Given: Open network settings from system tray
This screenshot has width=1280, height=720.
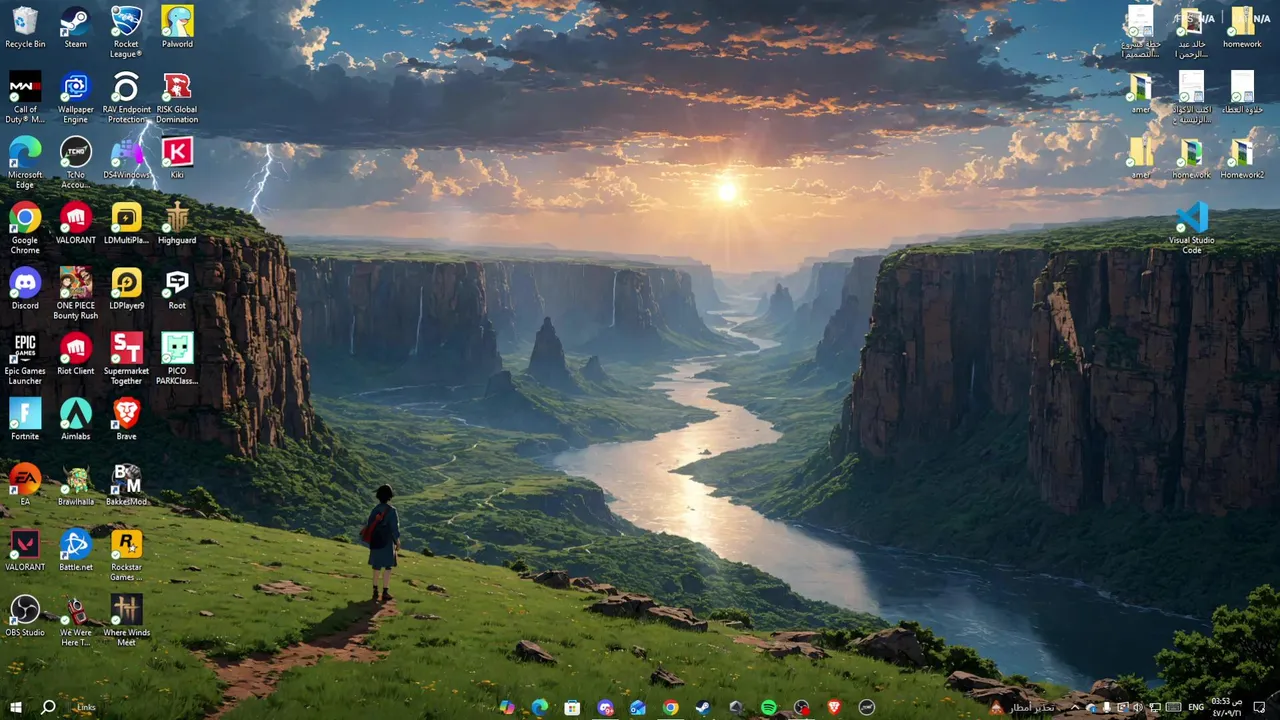Looking at the screenshot, I should [1155, 707].
